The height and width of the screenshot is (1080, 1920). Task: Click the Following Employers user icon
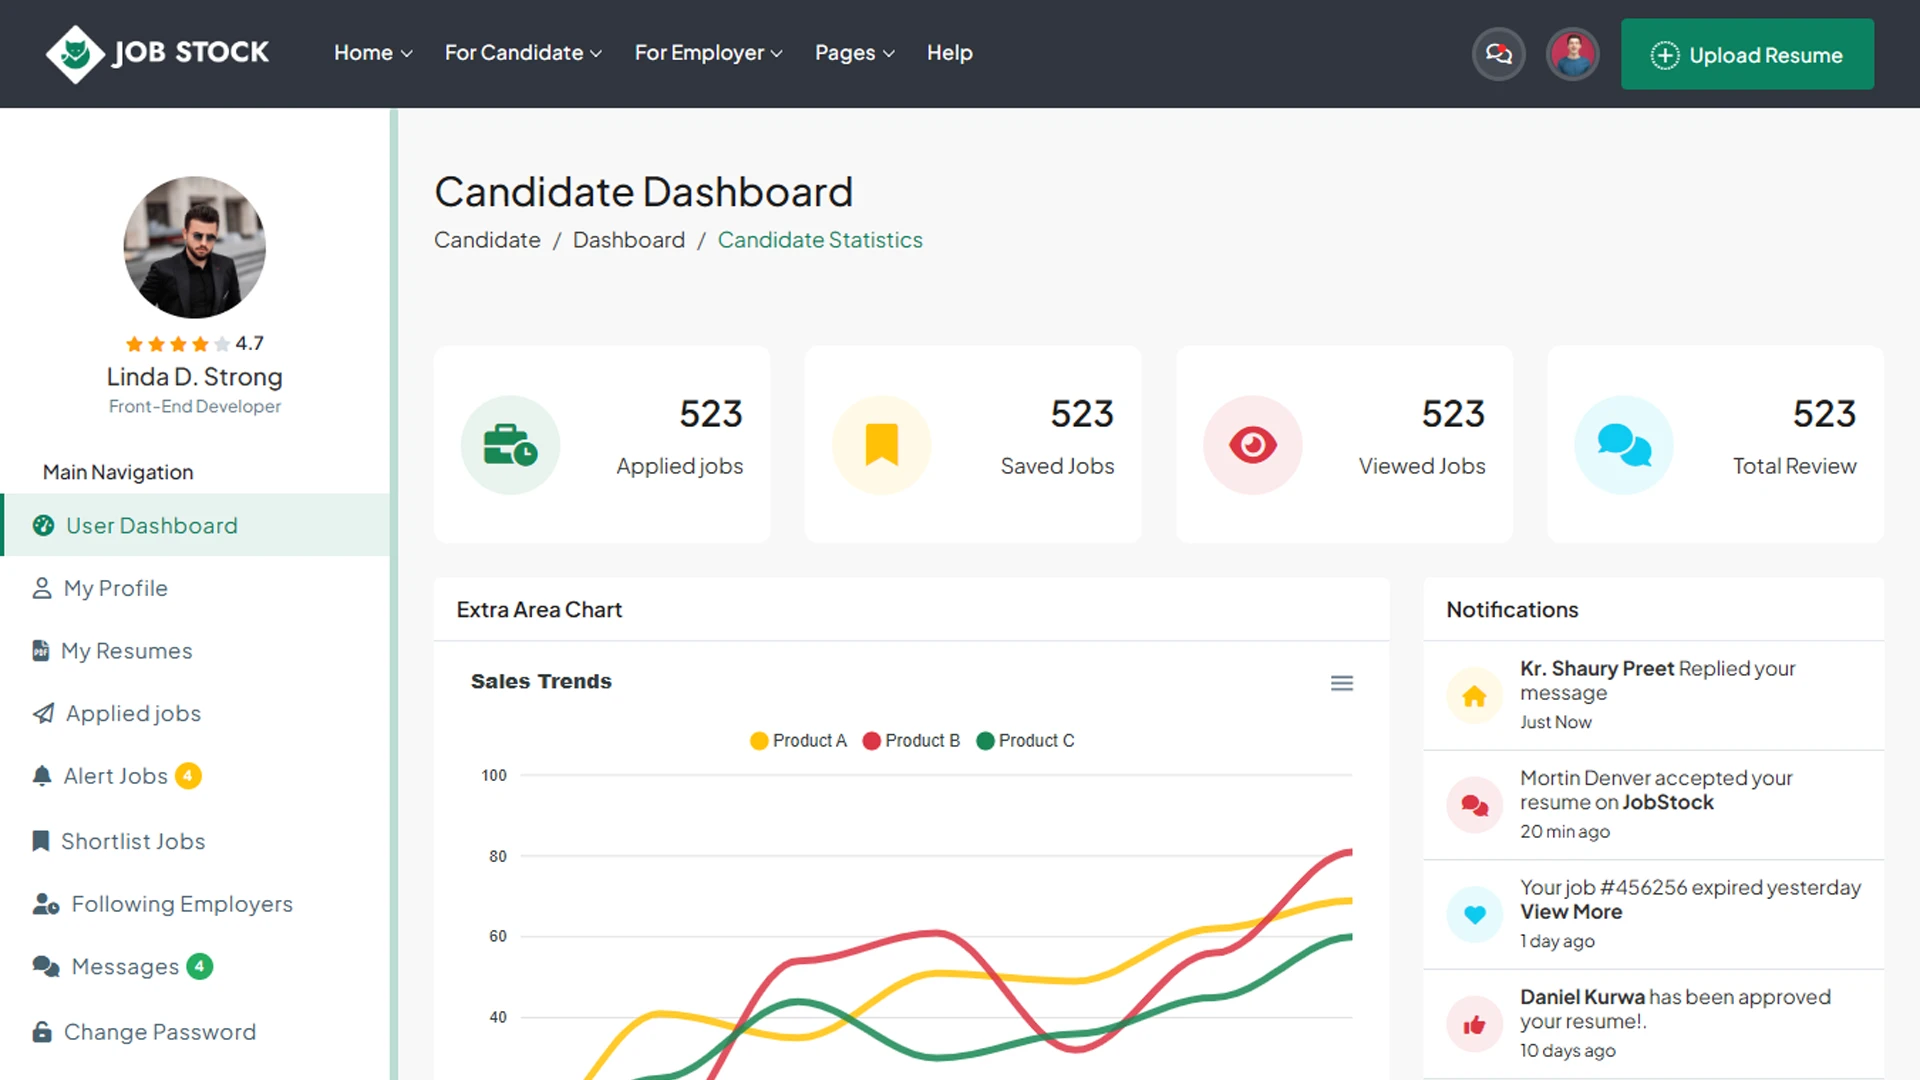[x=46, y=904]
